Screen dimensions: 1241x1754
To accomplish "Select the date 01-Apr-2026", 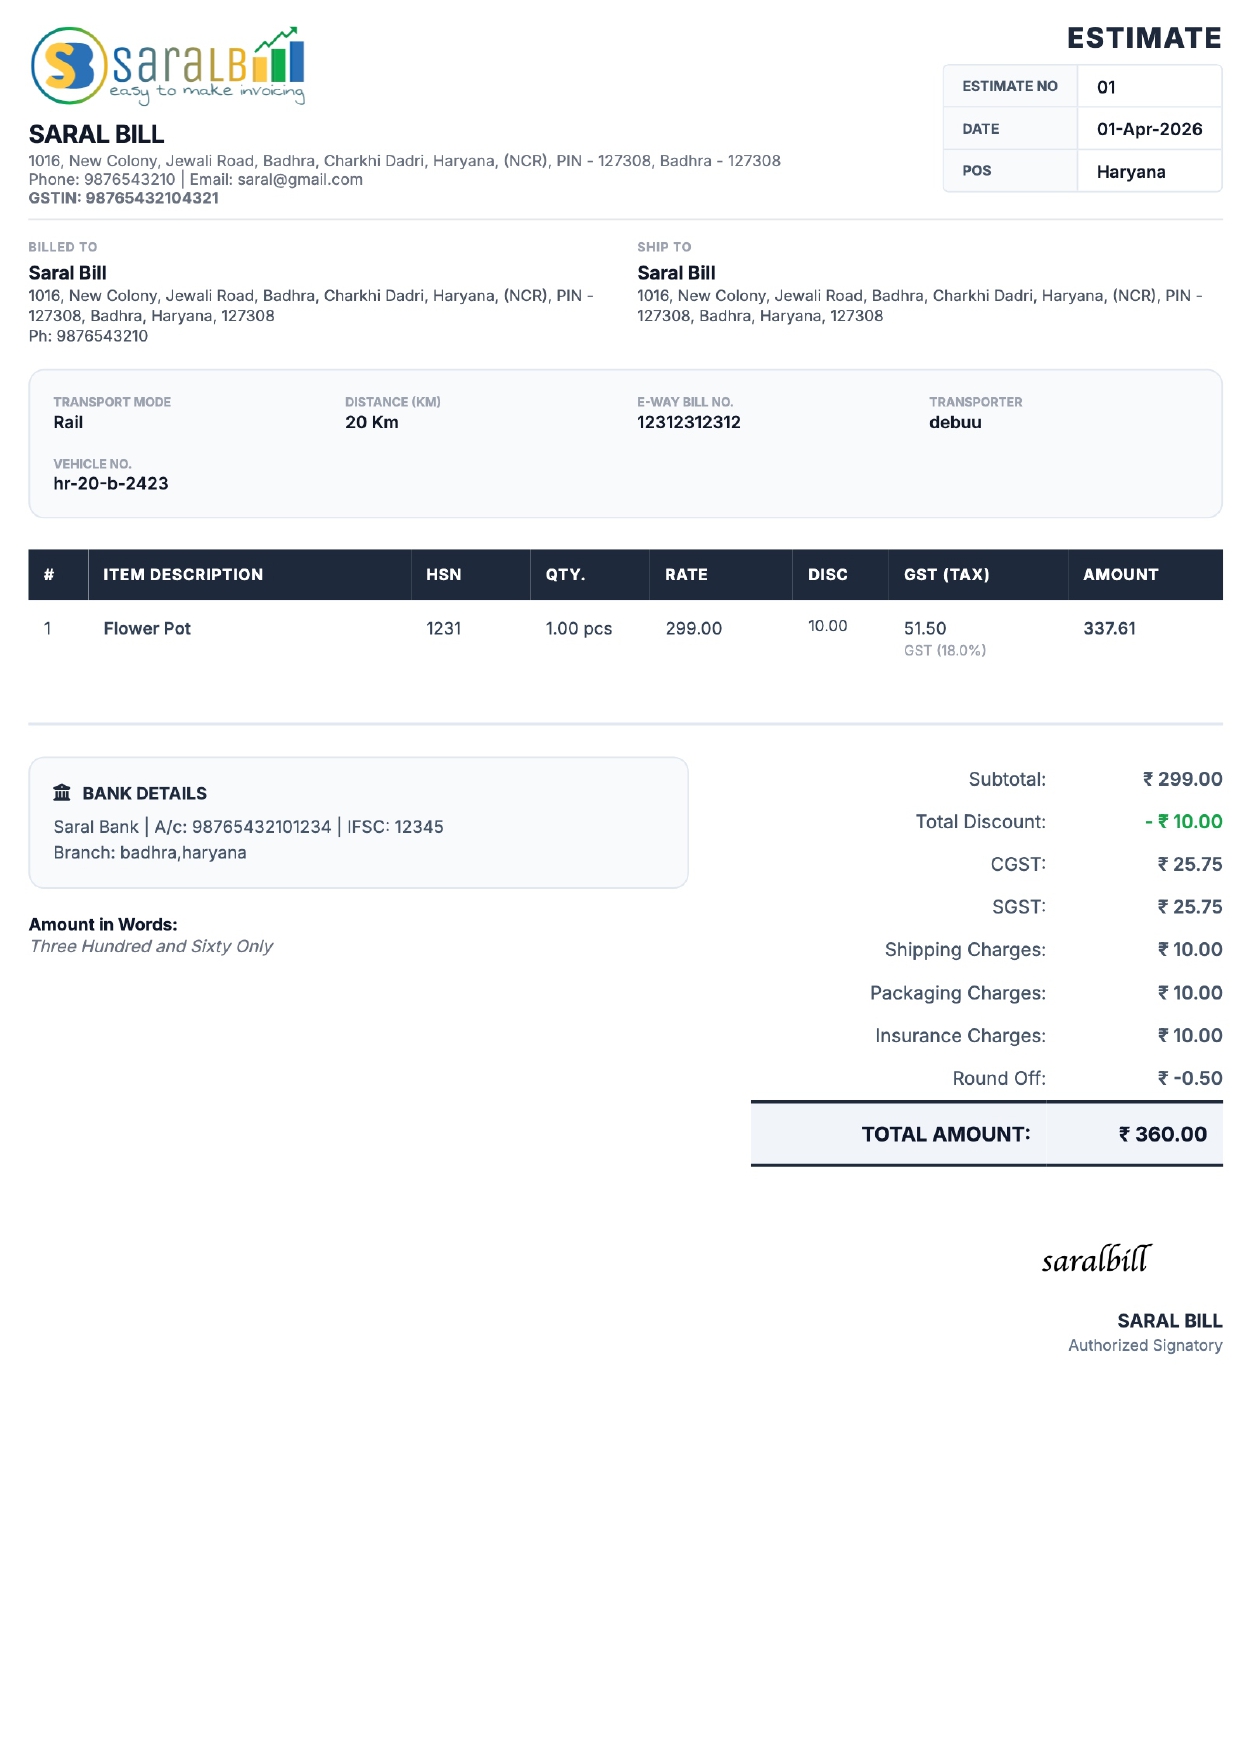I will 1149,129.
